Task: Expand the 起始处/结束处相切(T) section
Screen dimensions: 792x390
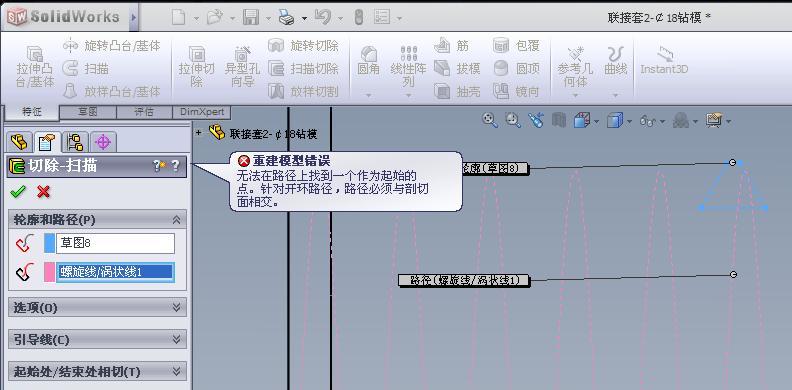Action: click(176, 372)
